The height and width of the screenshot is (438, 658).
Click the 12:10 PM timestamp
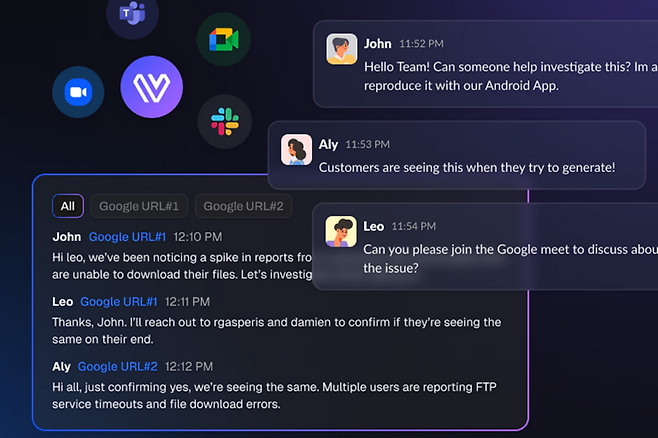tap(196, 237)
